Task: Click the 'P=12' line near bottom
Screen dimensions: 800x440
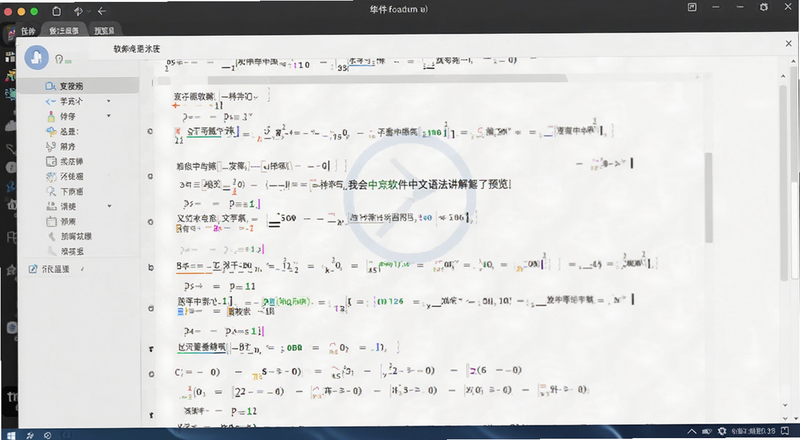Action: (243, 411)
